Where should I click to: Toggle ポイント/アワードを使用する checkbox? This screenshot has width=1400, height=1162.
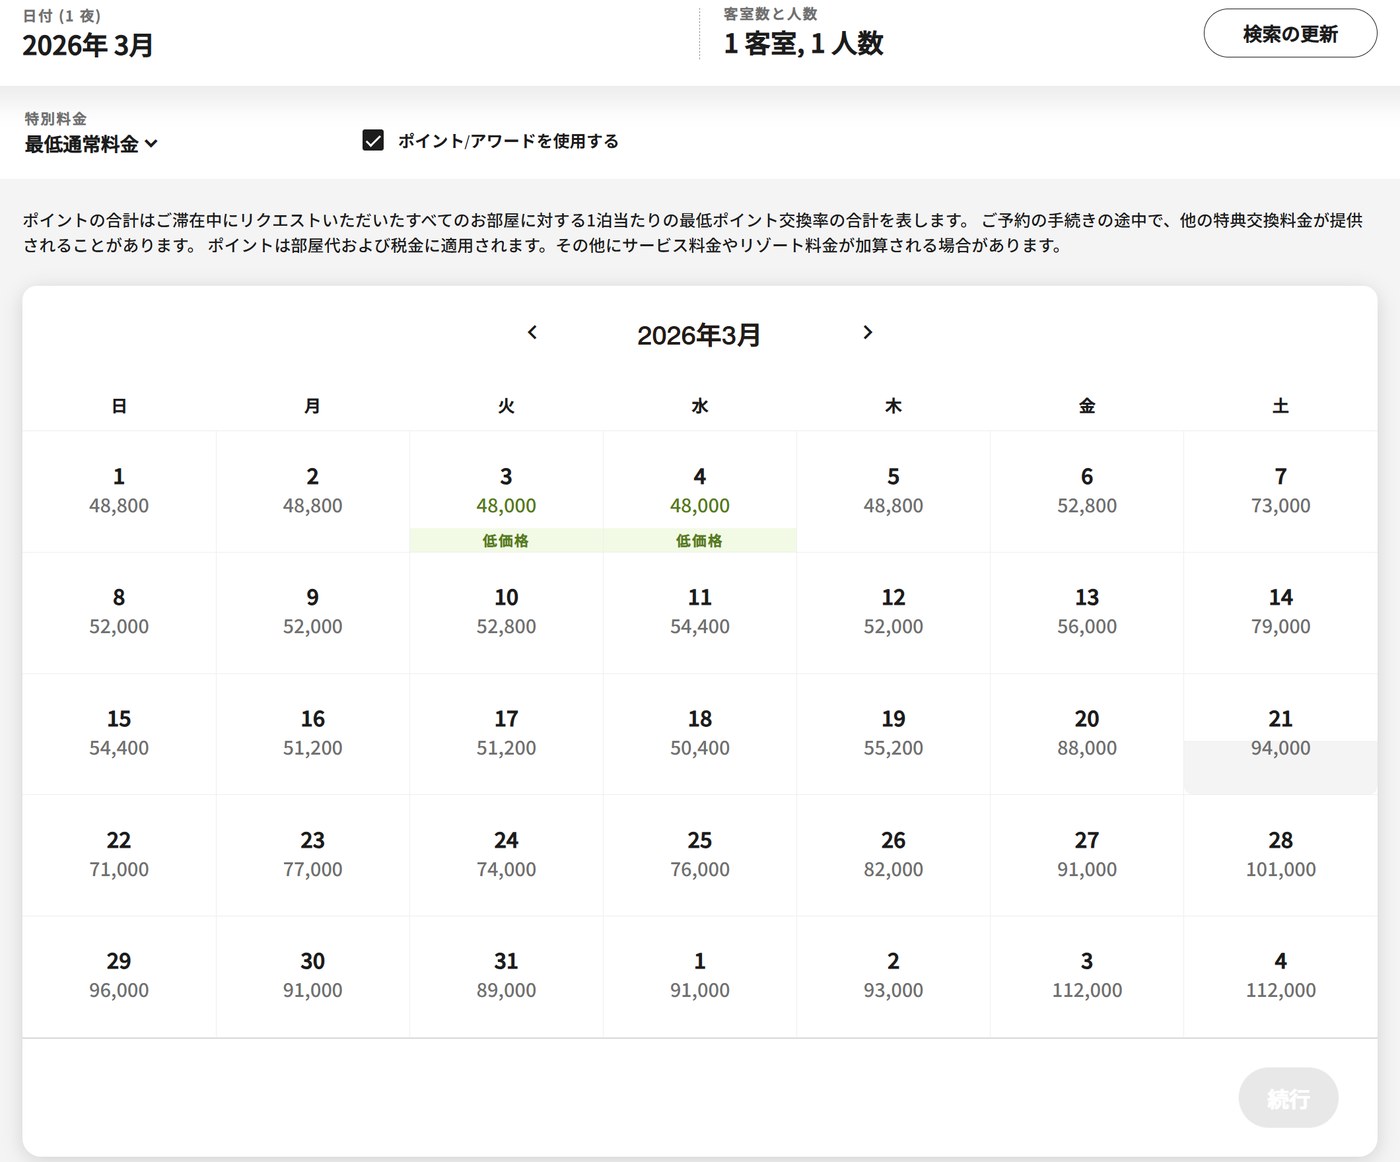click(373, 140)
